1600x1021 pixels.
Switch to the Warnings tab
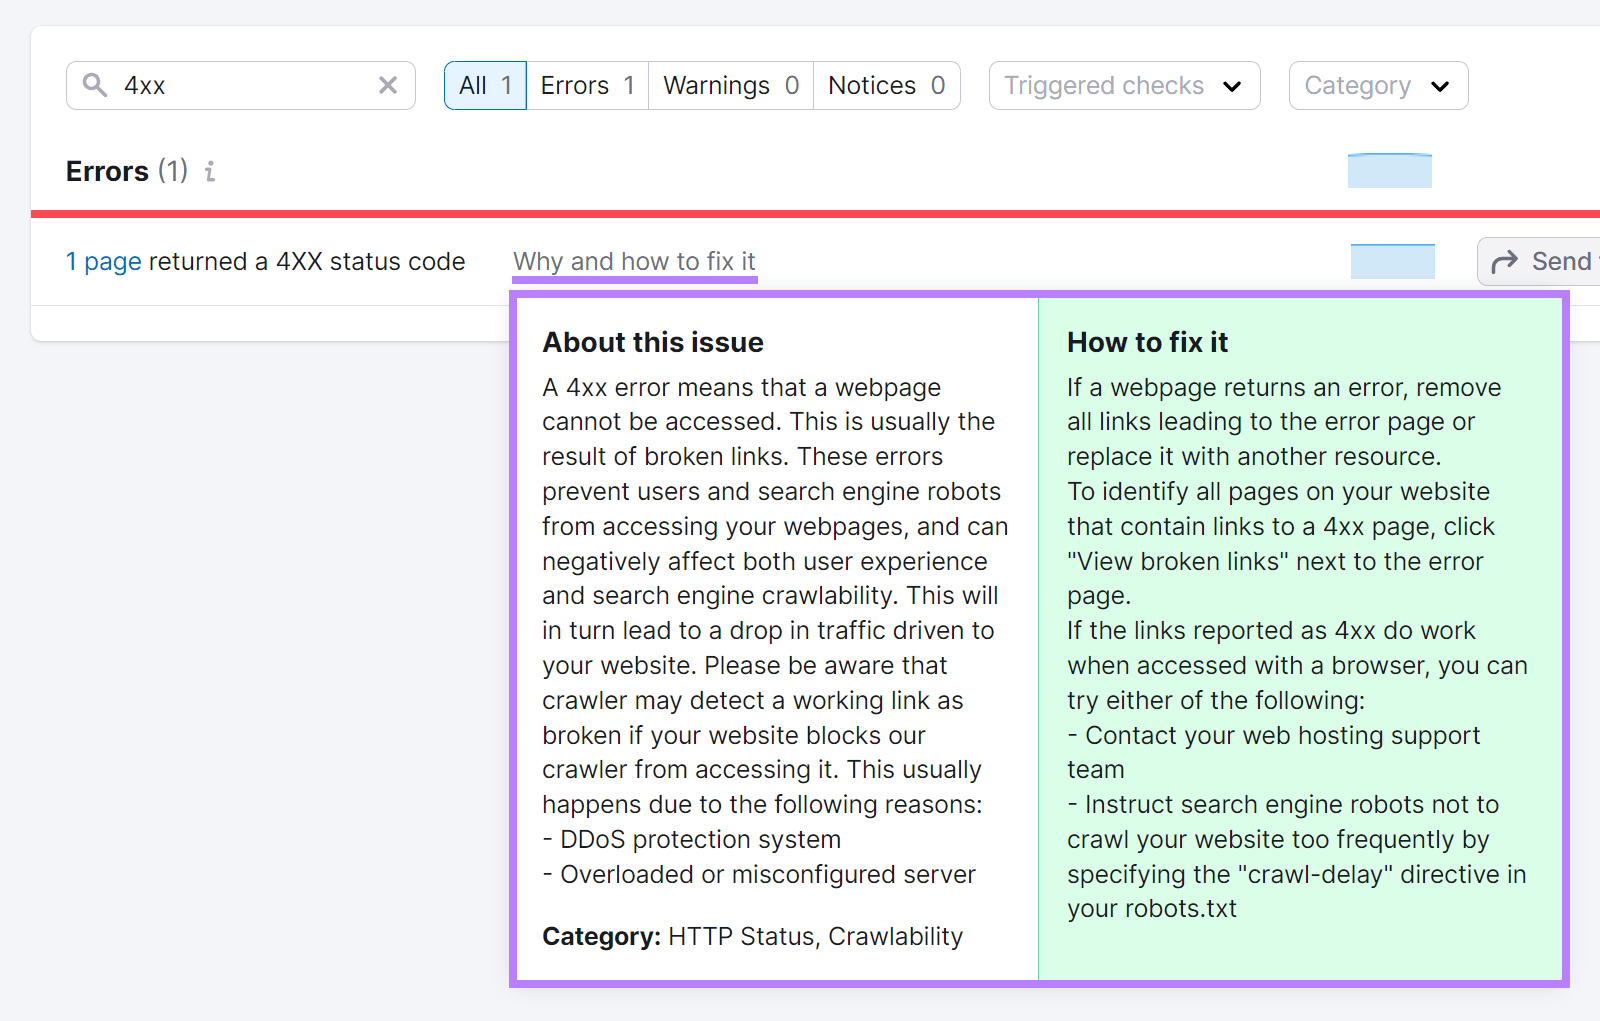729,85
